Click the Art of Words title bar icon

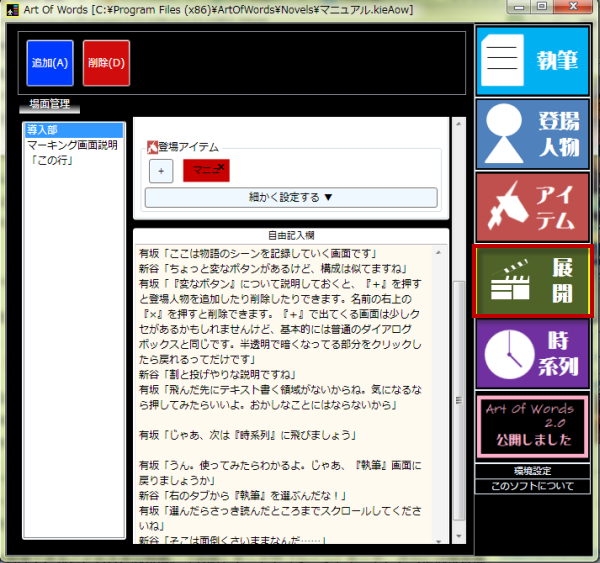pyautogui.click(x=12, y=8)
